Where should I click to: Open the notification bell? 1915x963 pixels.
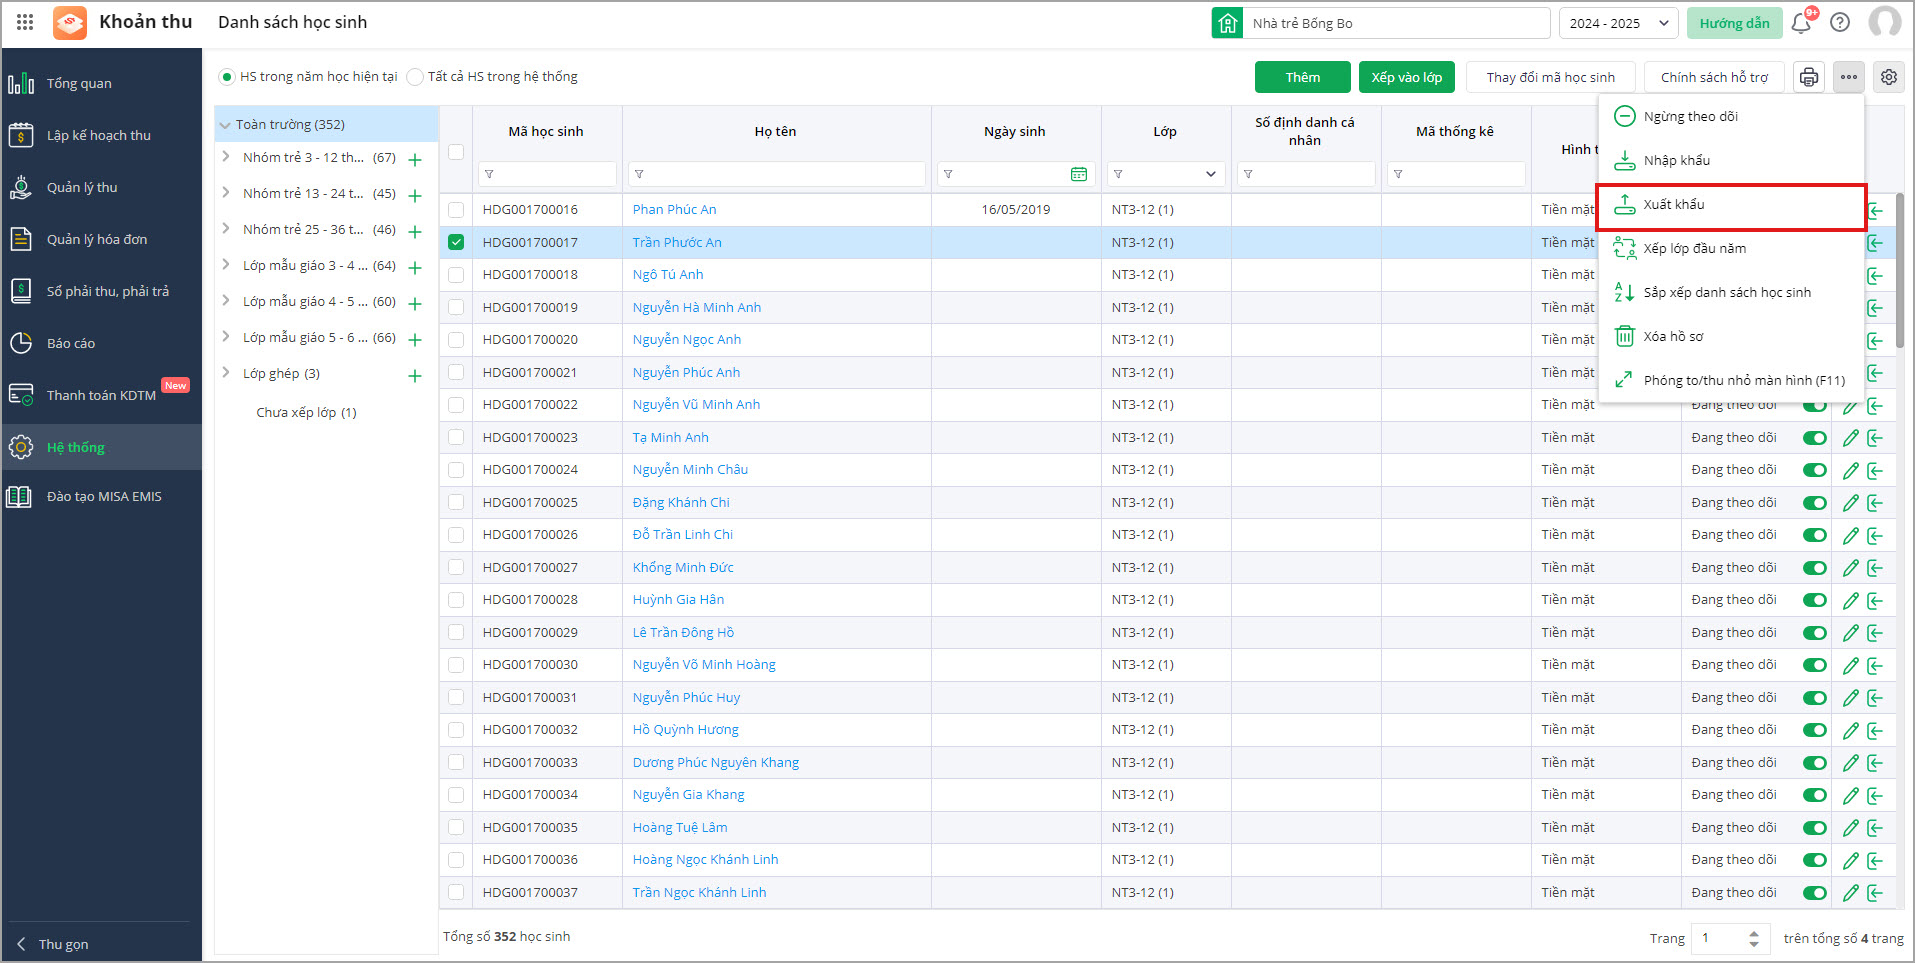click(1801, 23)
